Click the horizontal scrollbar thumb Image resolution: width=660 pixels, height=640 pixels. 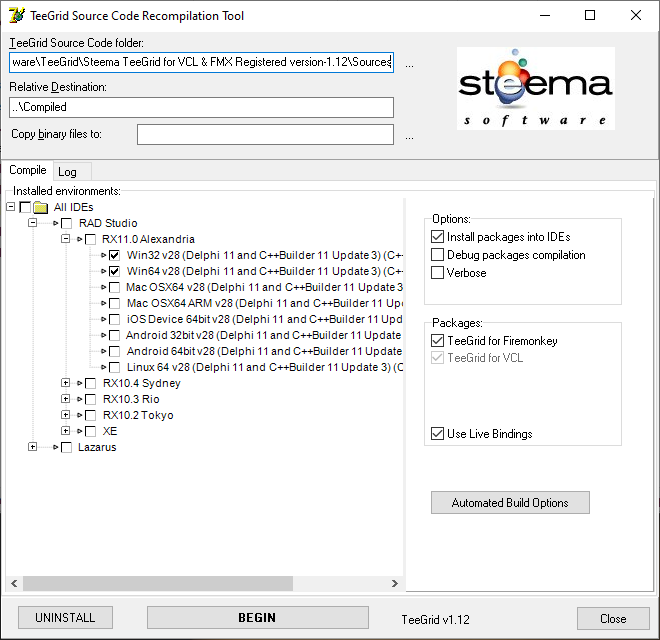click(158, 584)
